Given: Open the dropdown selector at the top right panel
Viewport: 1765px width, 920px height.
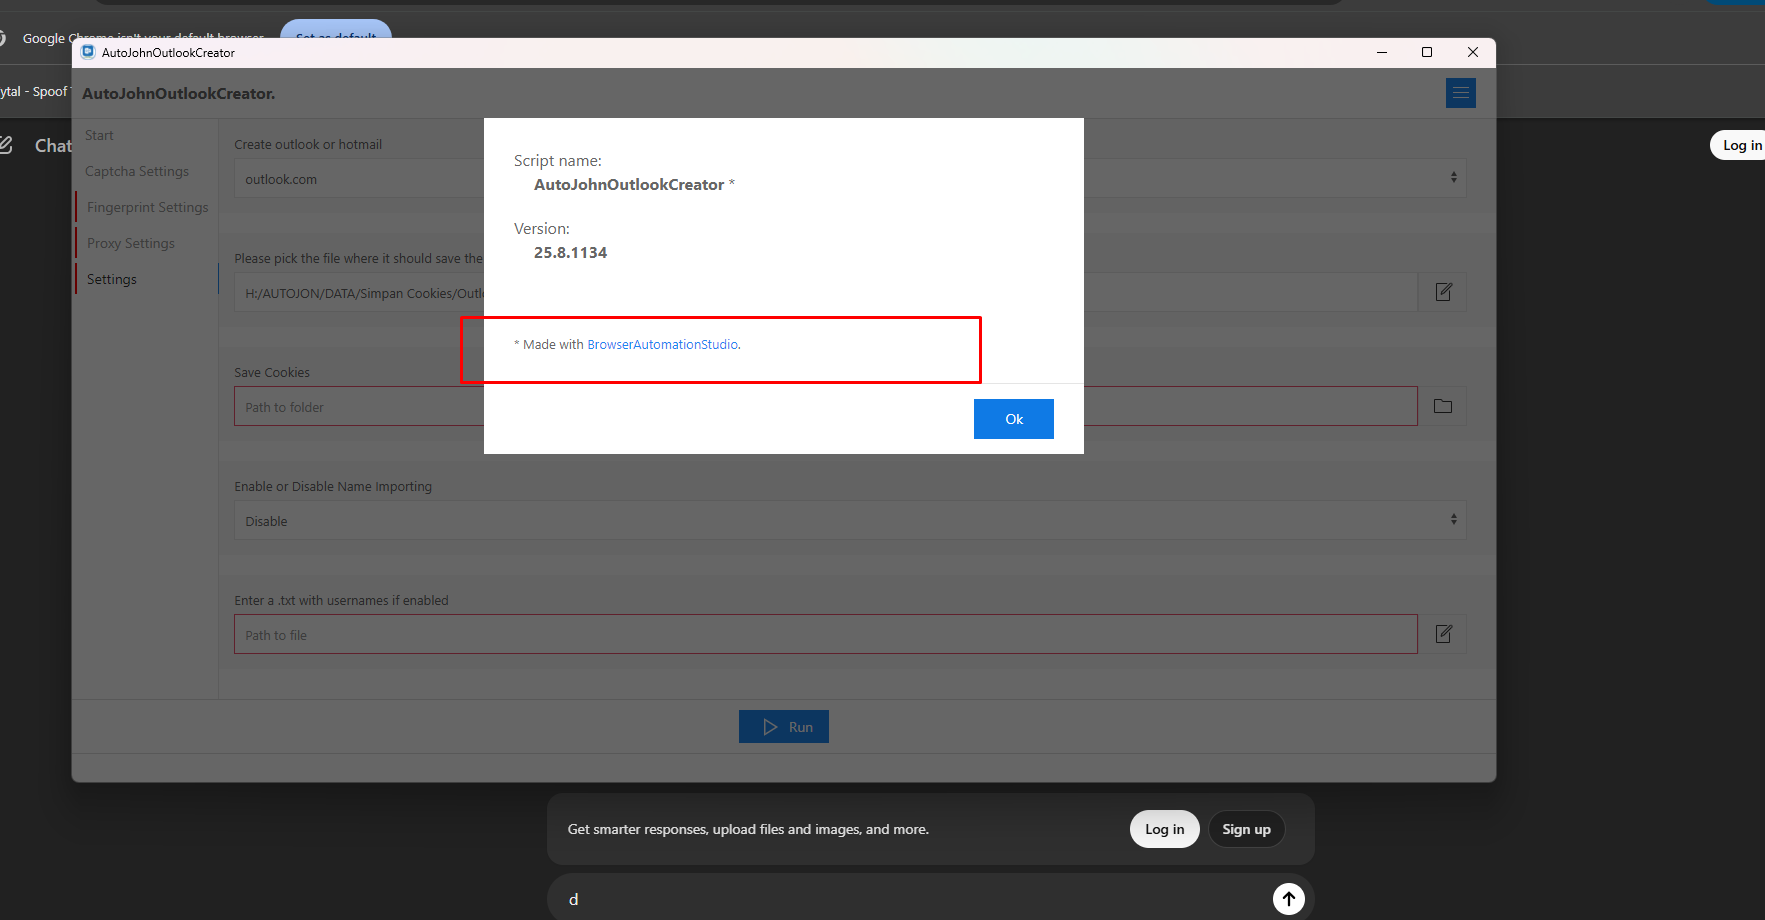Looking at the screenshot, I should click(x=1455, y=177).
